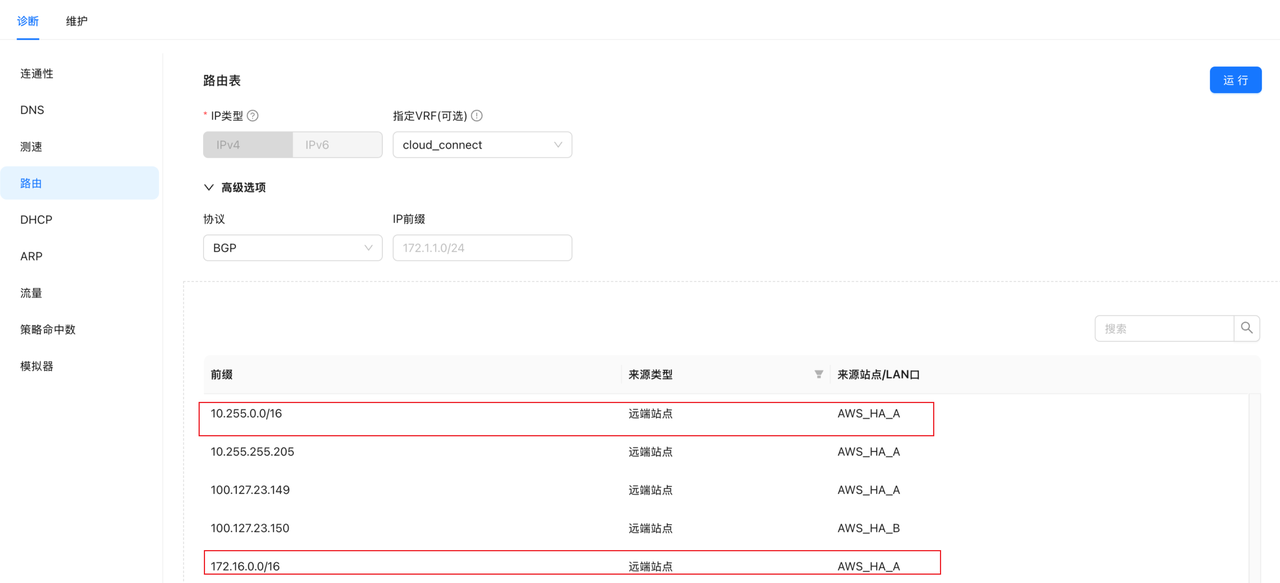
Task: Click the 运行 button to run query
Action: point(1235,79)
